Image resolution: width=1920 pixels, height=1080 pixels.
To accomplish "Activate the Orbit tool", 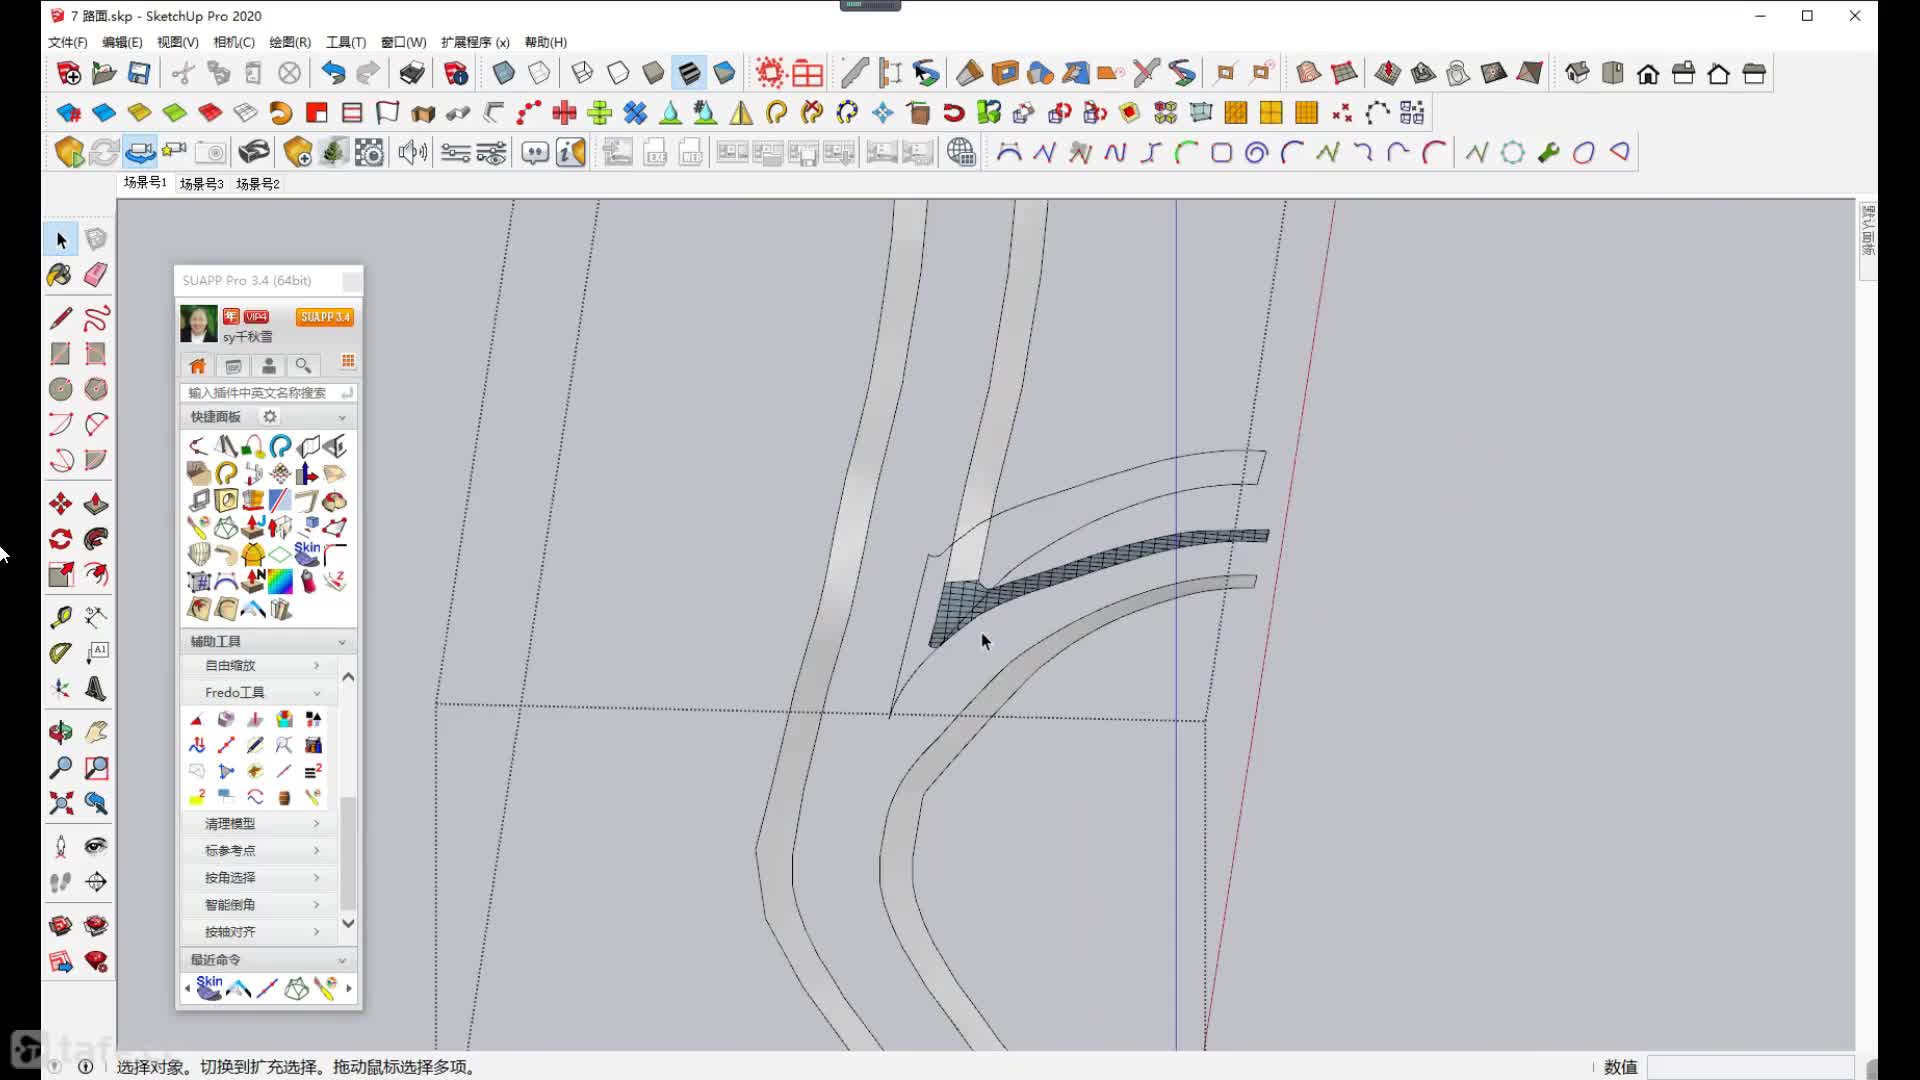I will pyautogui.click(x=61, y=732).
